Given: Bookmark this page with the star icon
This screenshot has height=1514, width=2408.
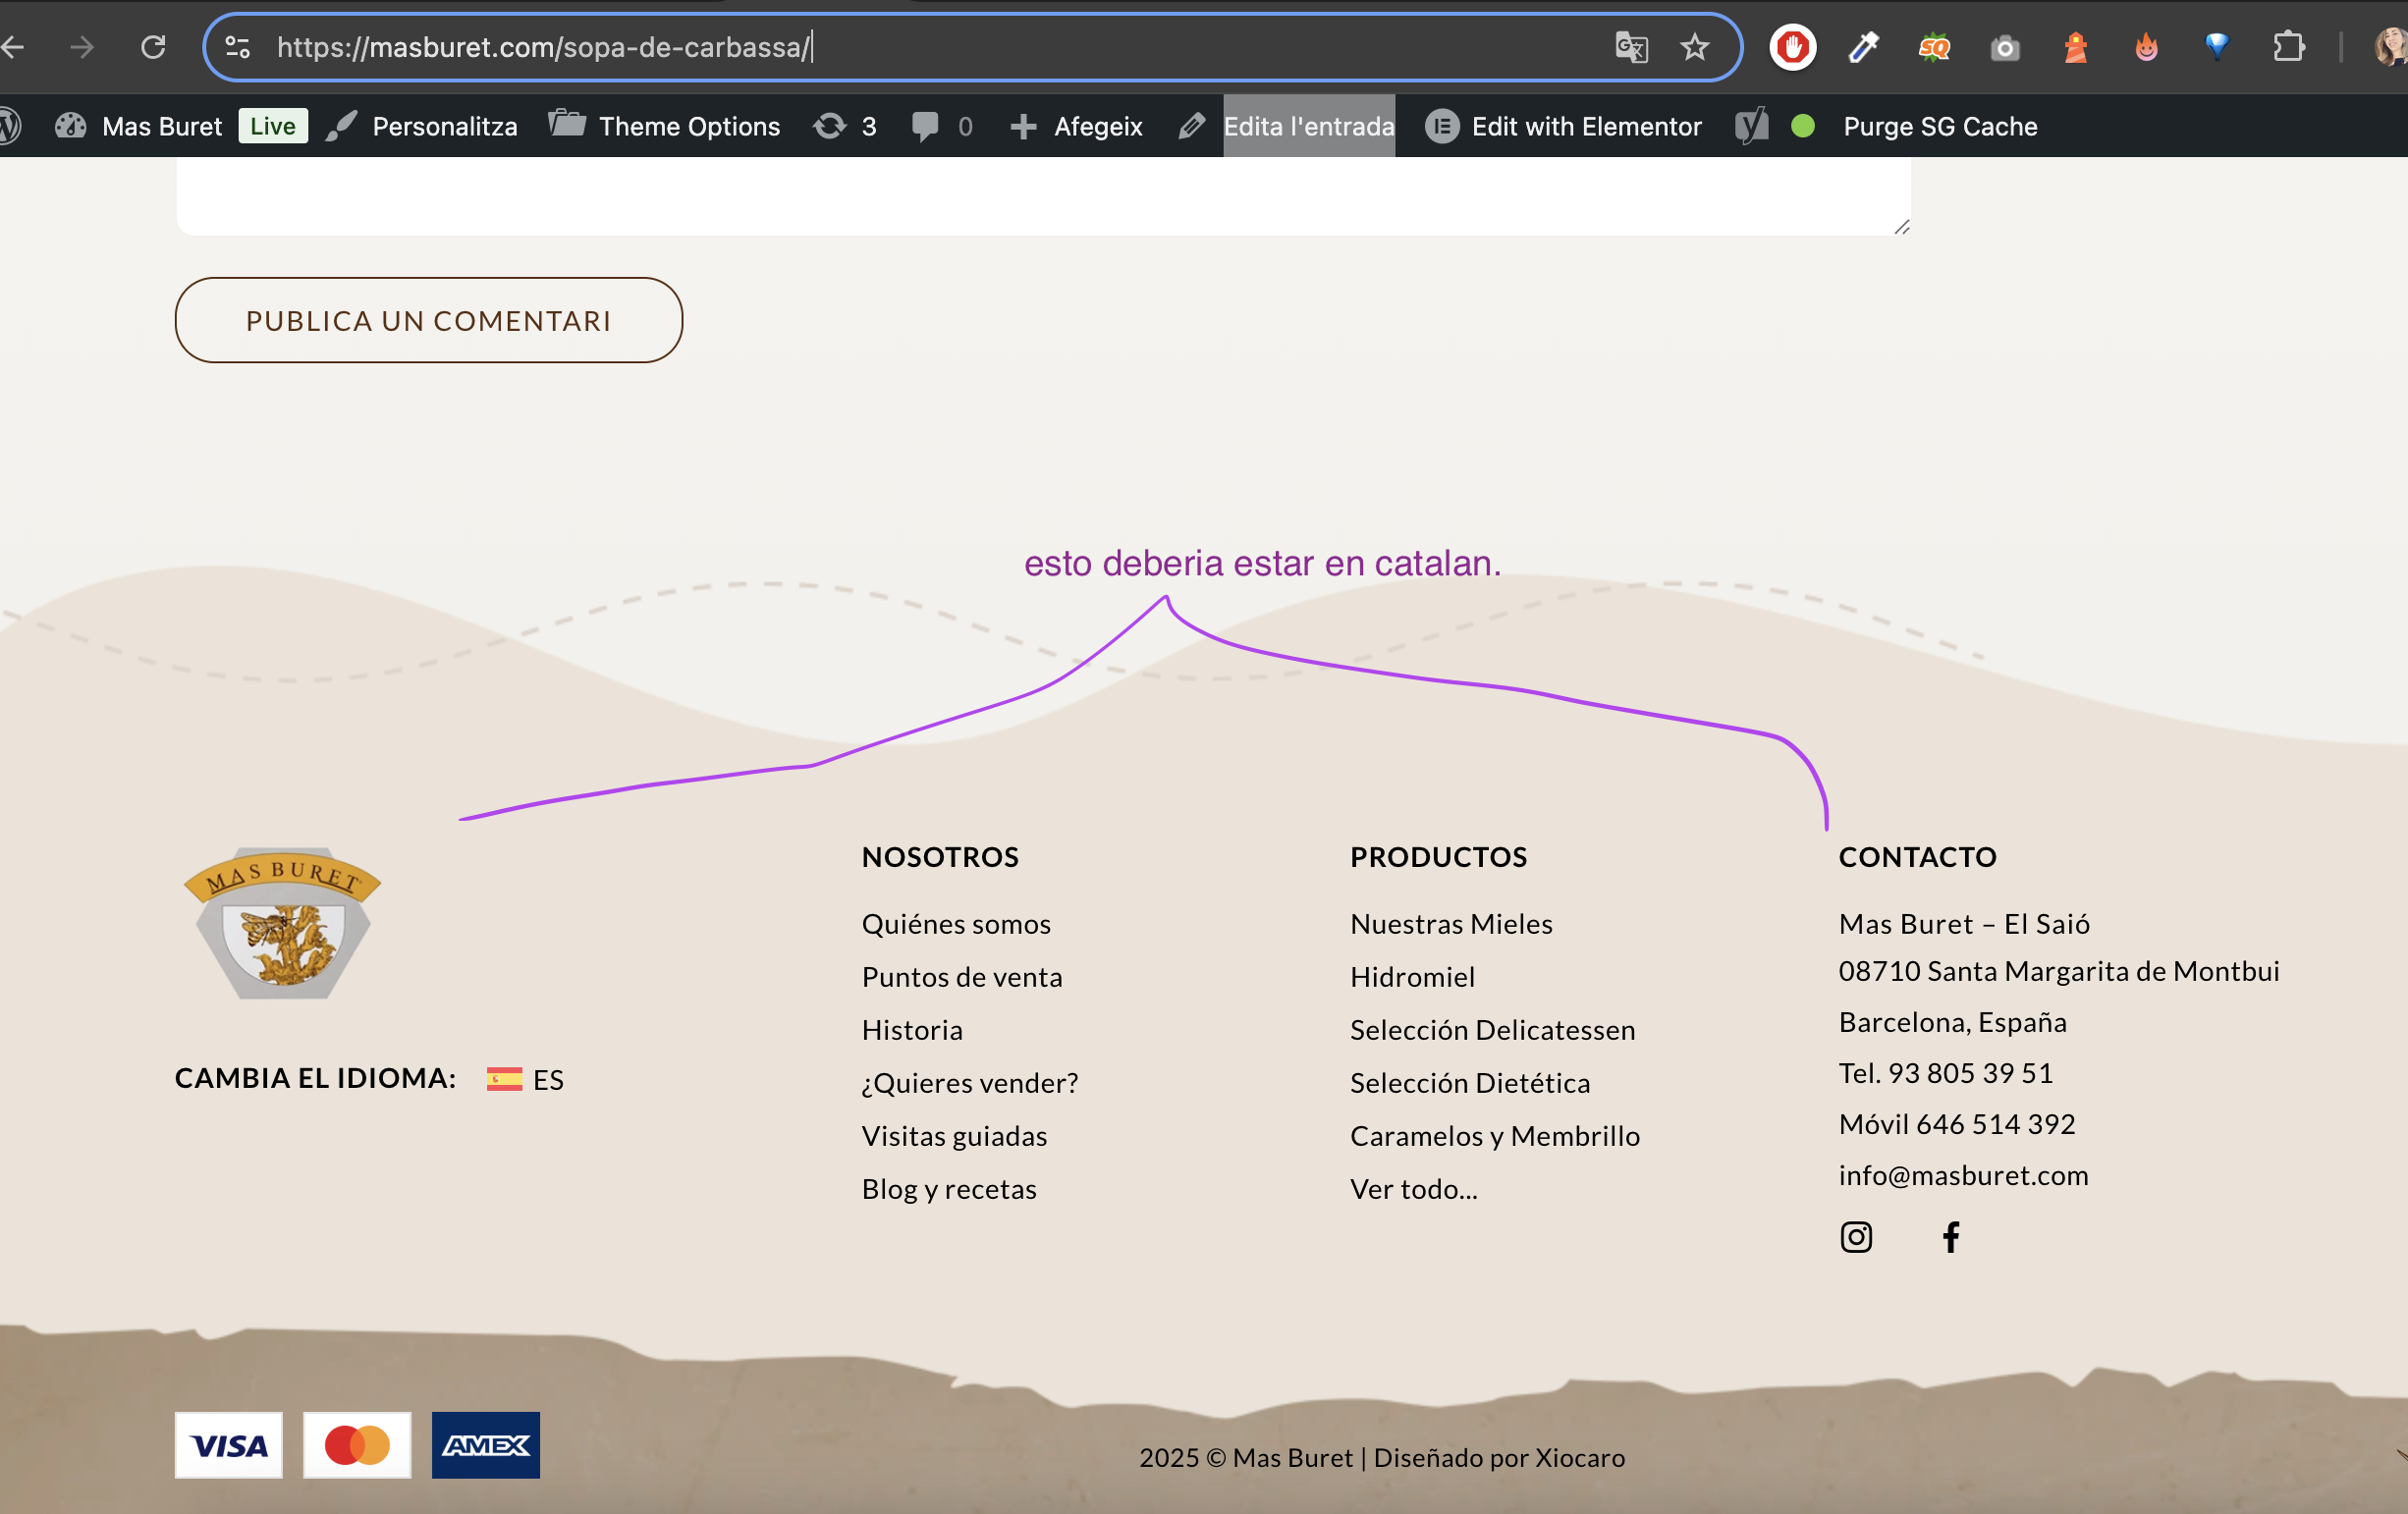Looking at the screenshot, I should click(x=1694, y=47).
